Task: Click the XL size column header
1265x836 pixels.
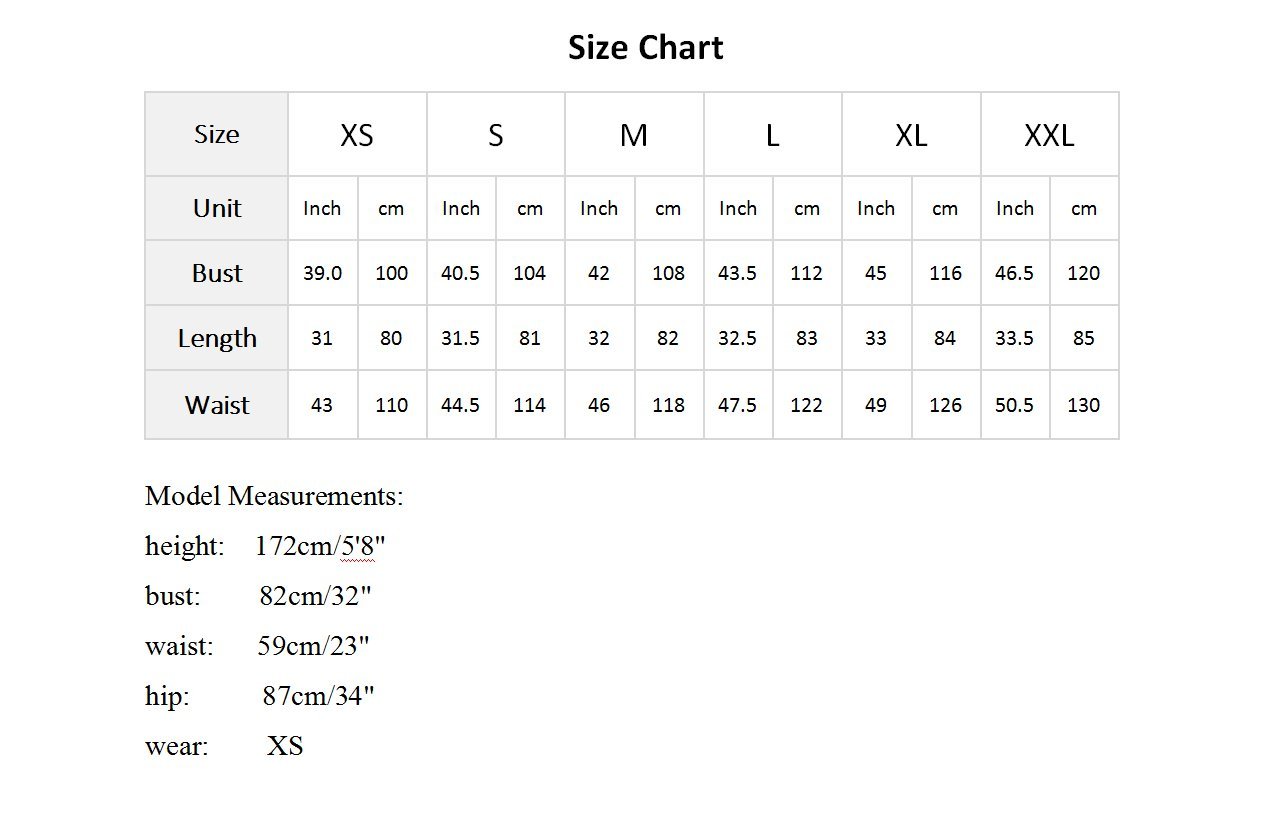Action: click(911, 135)
